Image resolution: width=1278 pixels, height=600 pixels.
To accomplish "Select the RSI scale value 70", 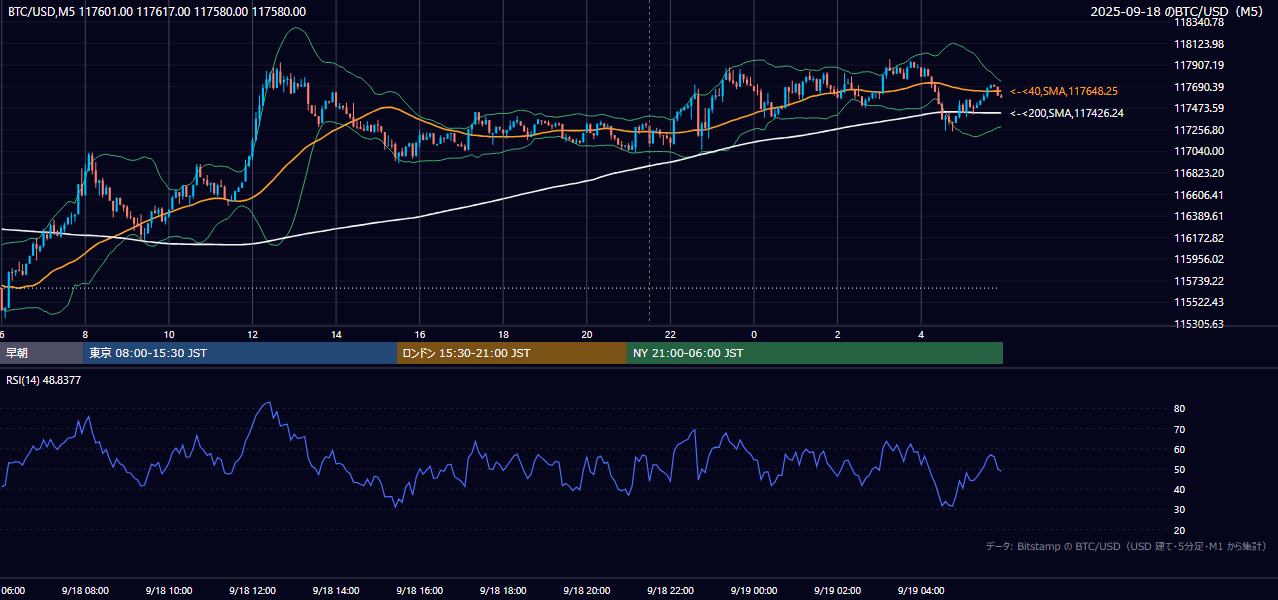I will pos(1180,429).
